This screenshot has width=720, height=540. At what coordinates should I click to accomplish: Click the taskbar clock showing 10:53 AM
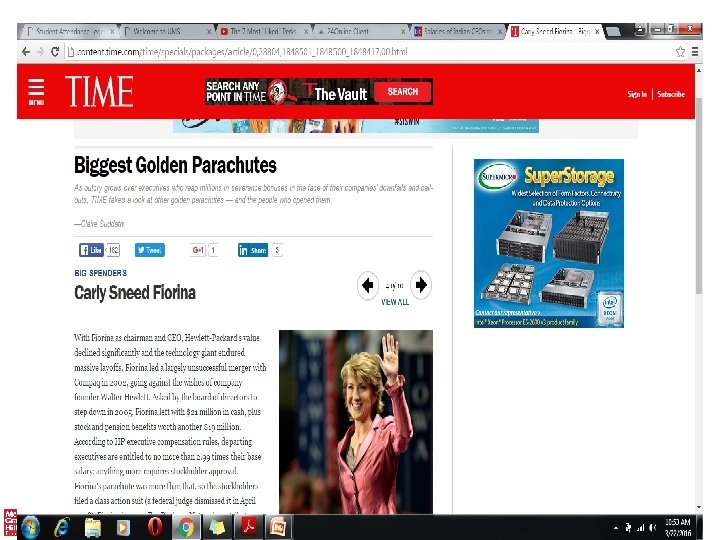tap(677, 527)
